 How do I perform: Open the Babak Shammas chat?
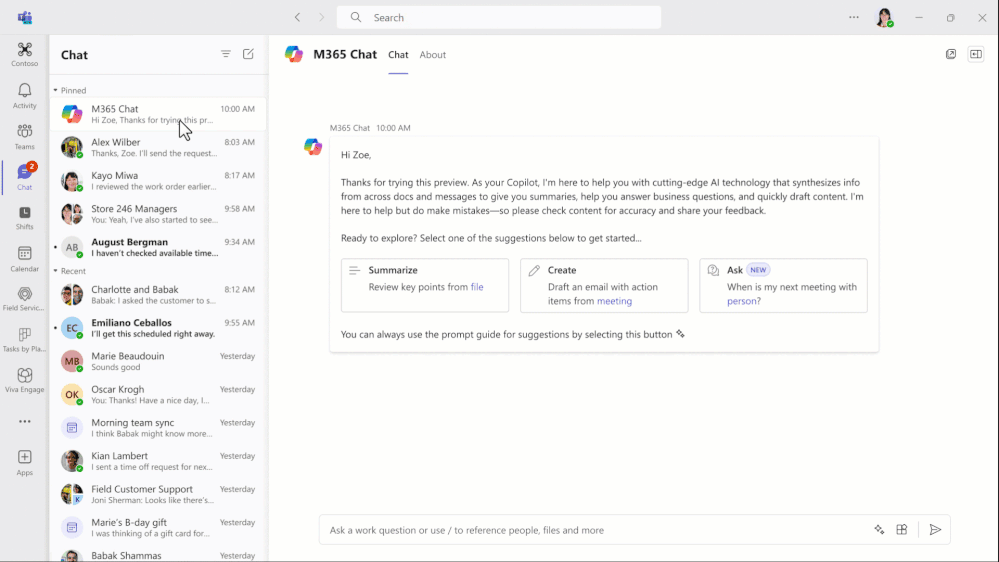coord(158,554)
